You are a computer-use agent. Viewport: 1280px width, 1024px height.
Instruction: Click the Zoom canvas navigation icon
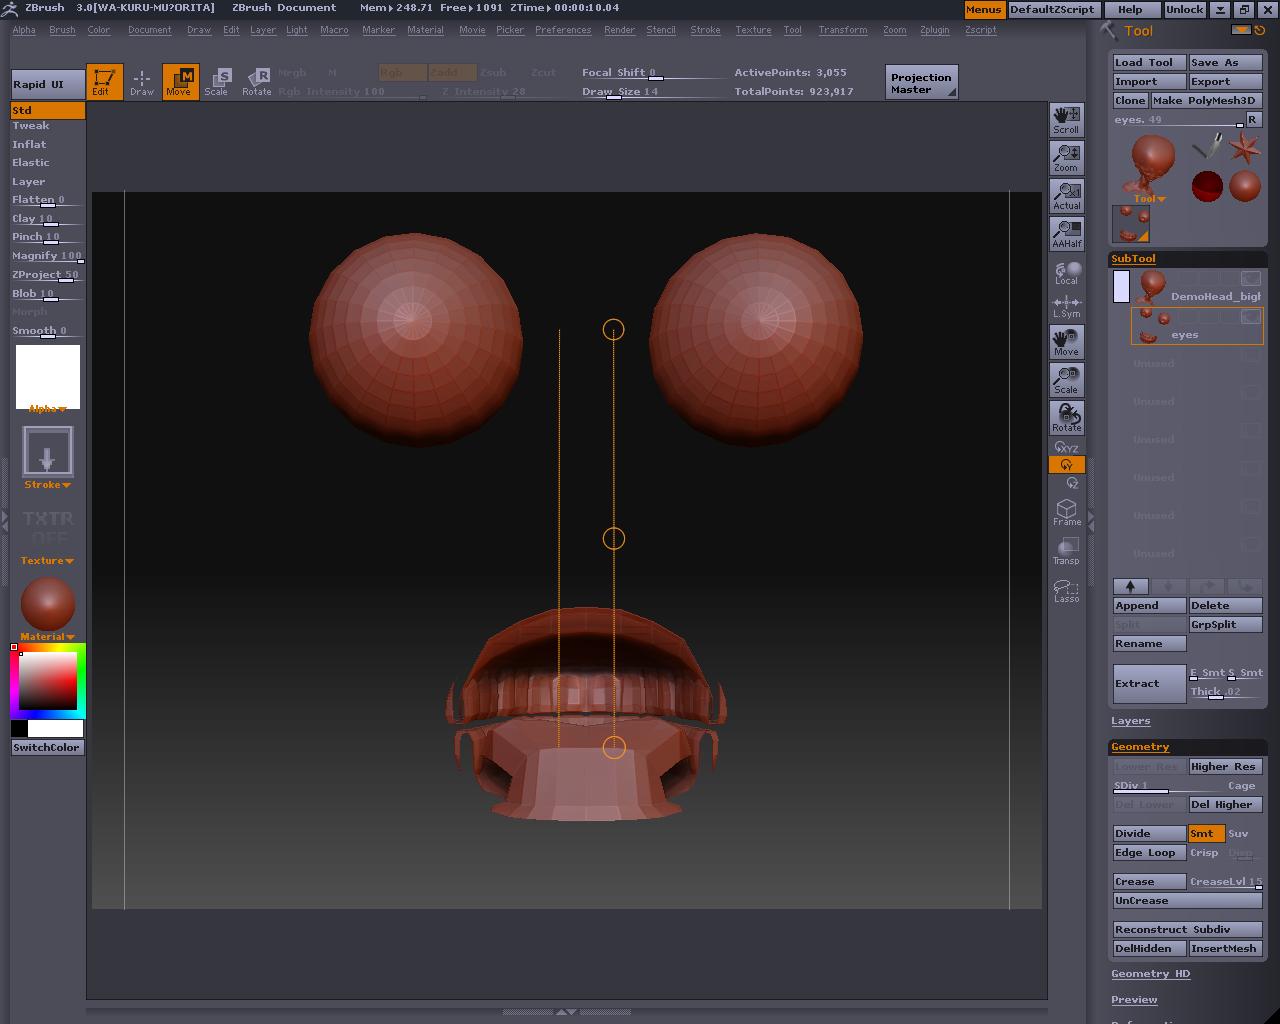(1066, 157)
